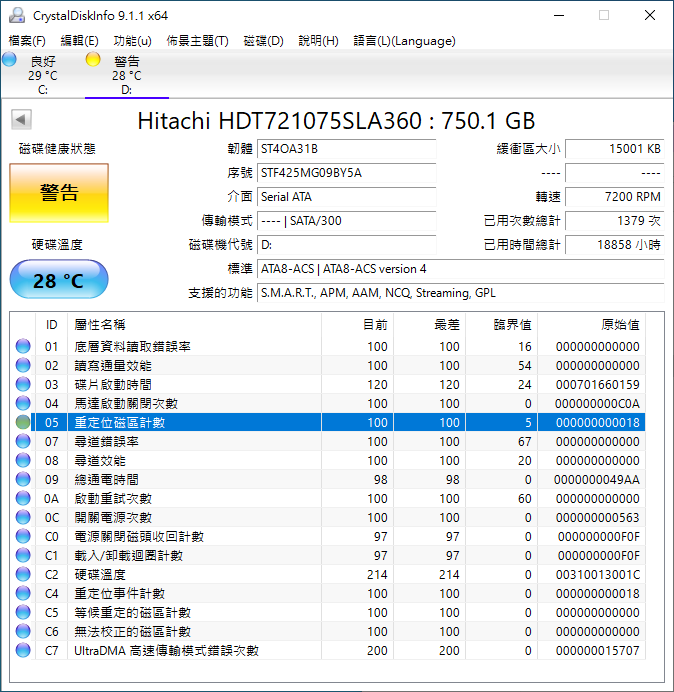Click status orb of attribute 02 row
Viewport: 674px width, 692px height.
(23, 365)
